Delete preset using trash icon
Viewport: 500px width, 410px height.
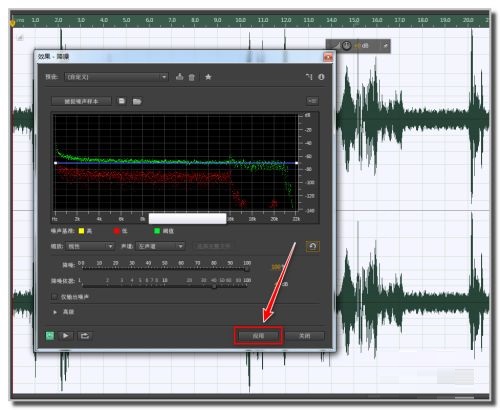click(x=192, y=77)
